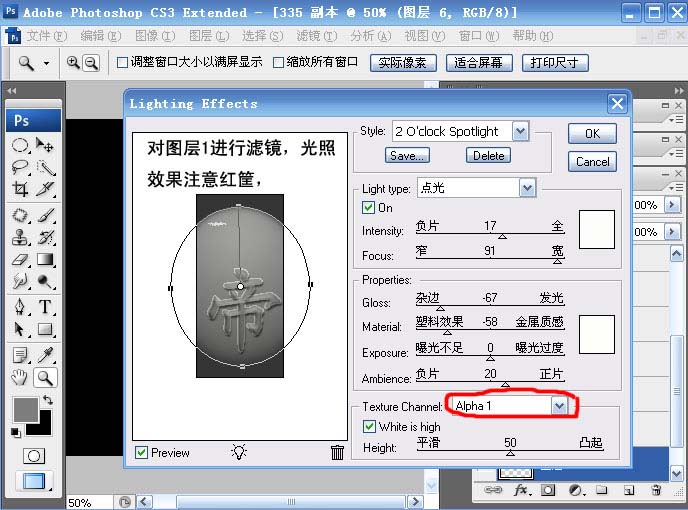This screenshot has width=688, height=510.
Task: Open the 编辑 (Edit) menu
Action: [100, 36]
